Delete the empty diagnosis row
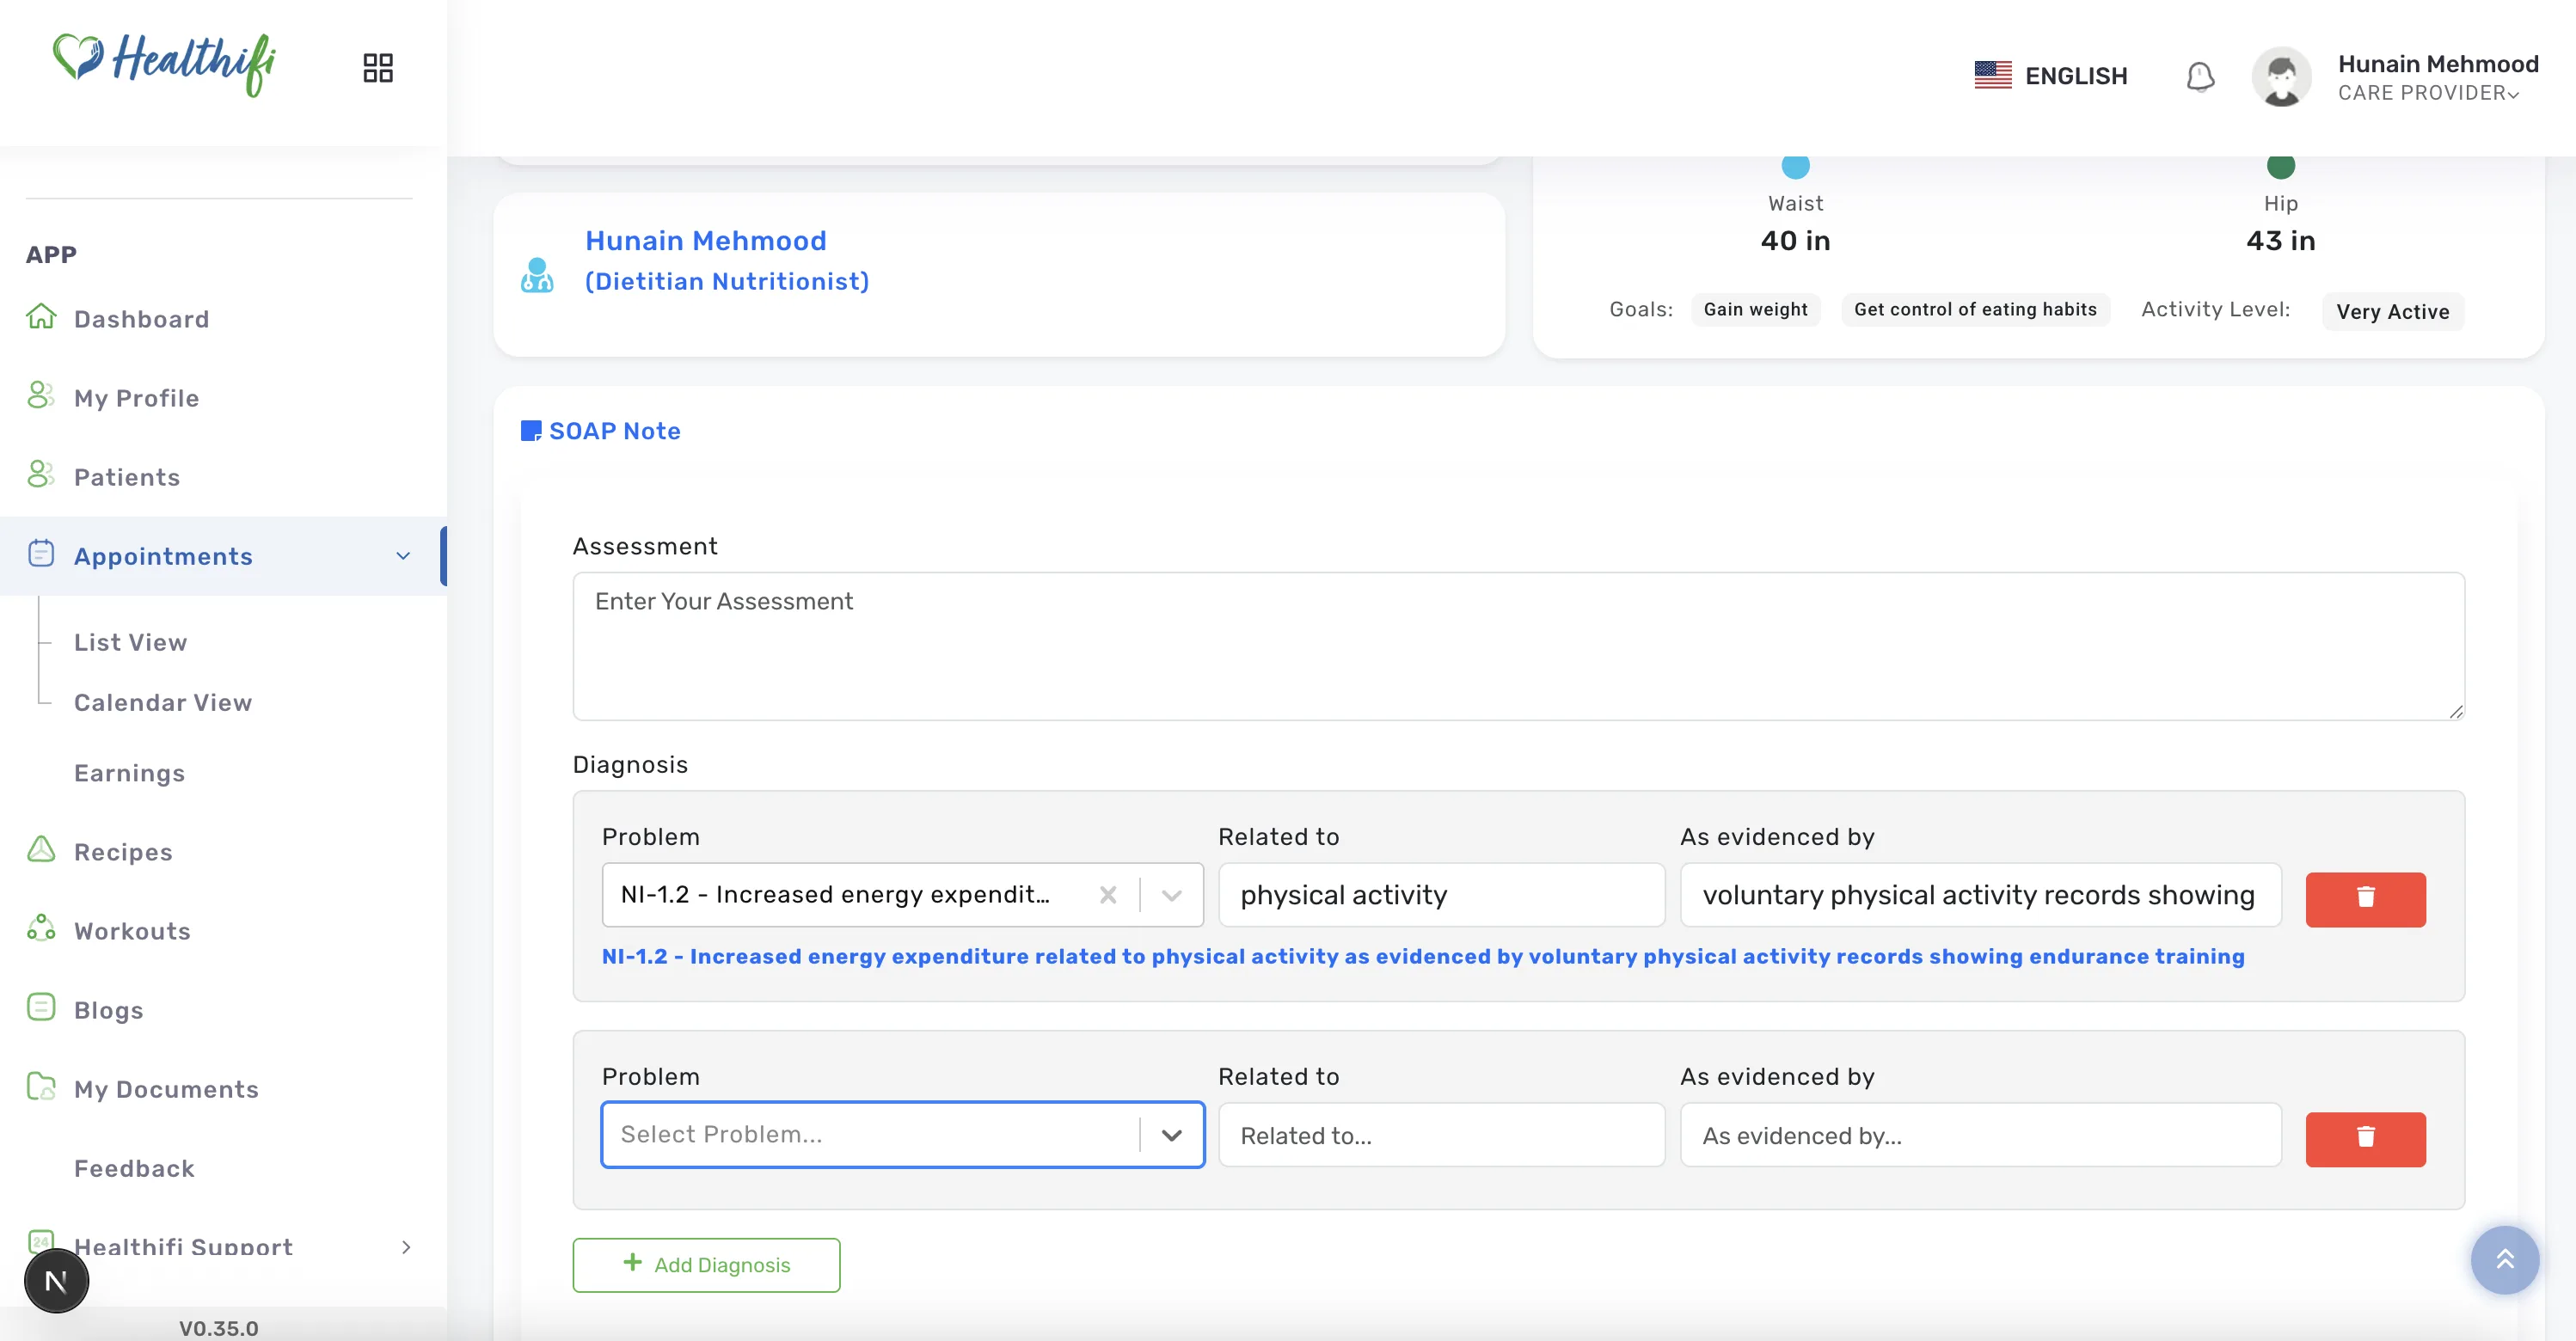The width and height of the screenshot is (2576, 1341). tap(2365, 1138)
